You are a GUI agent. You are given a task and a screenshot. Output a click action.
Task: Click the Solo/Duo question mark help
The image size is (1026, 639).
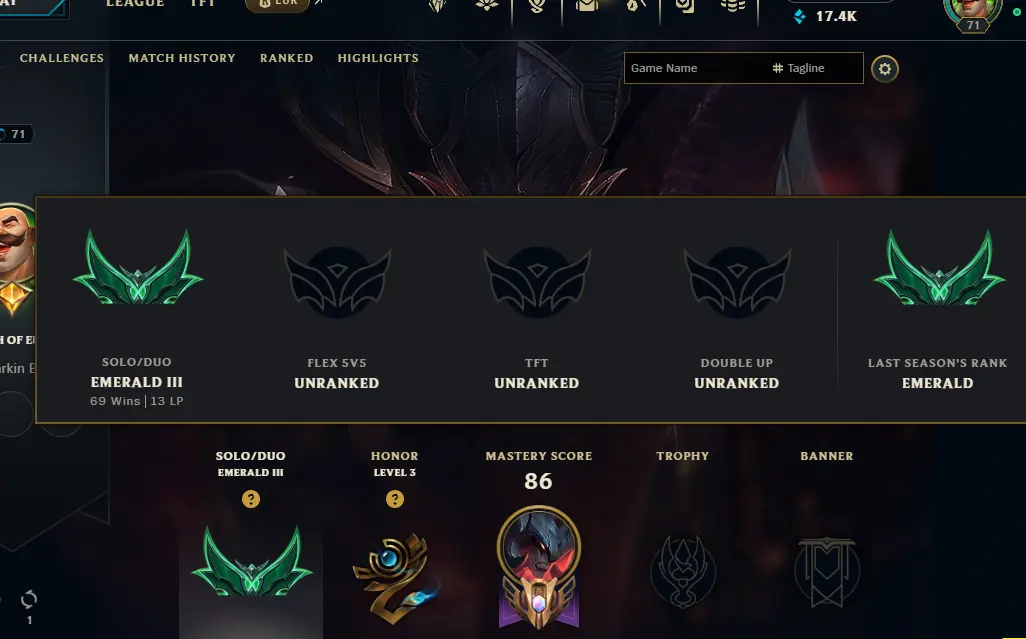[x=251, y=499]
